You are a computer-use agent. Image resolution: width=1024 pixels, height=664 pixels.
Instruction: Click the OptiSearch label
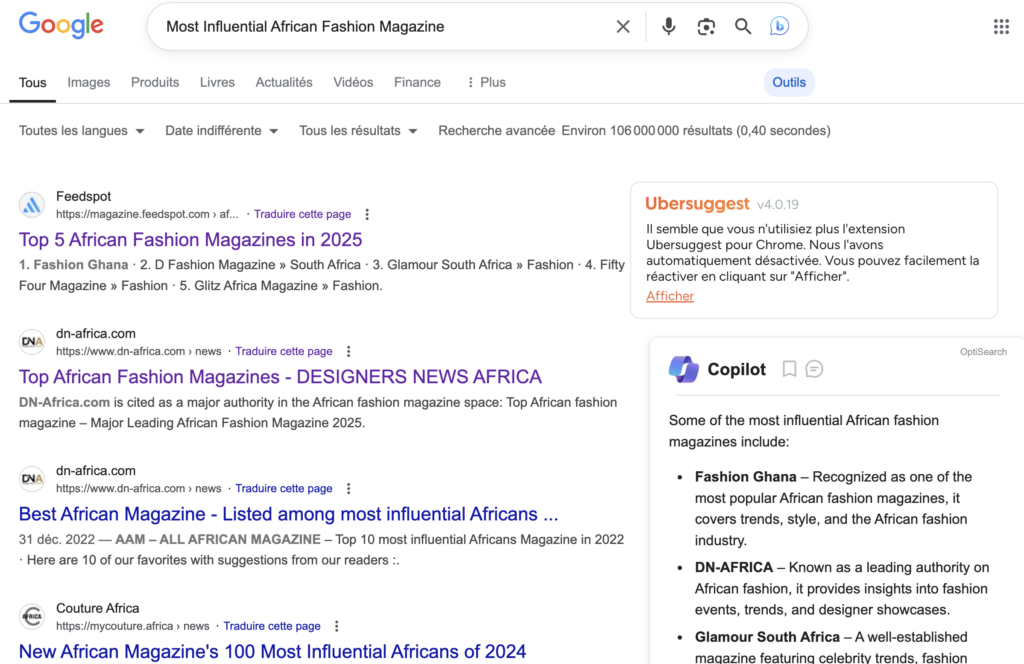click(x=983, y=352)
